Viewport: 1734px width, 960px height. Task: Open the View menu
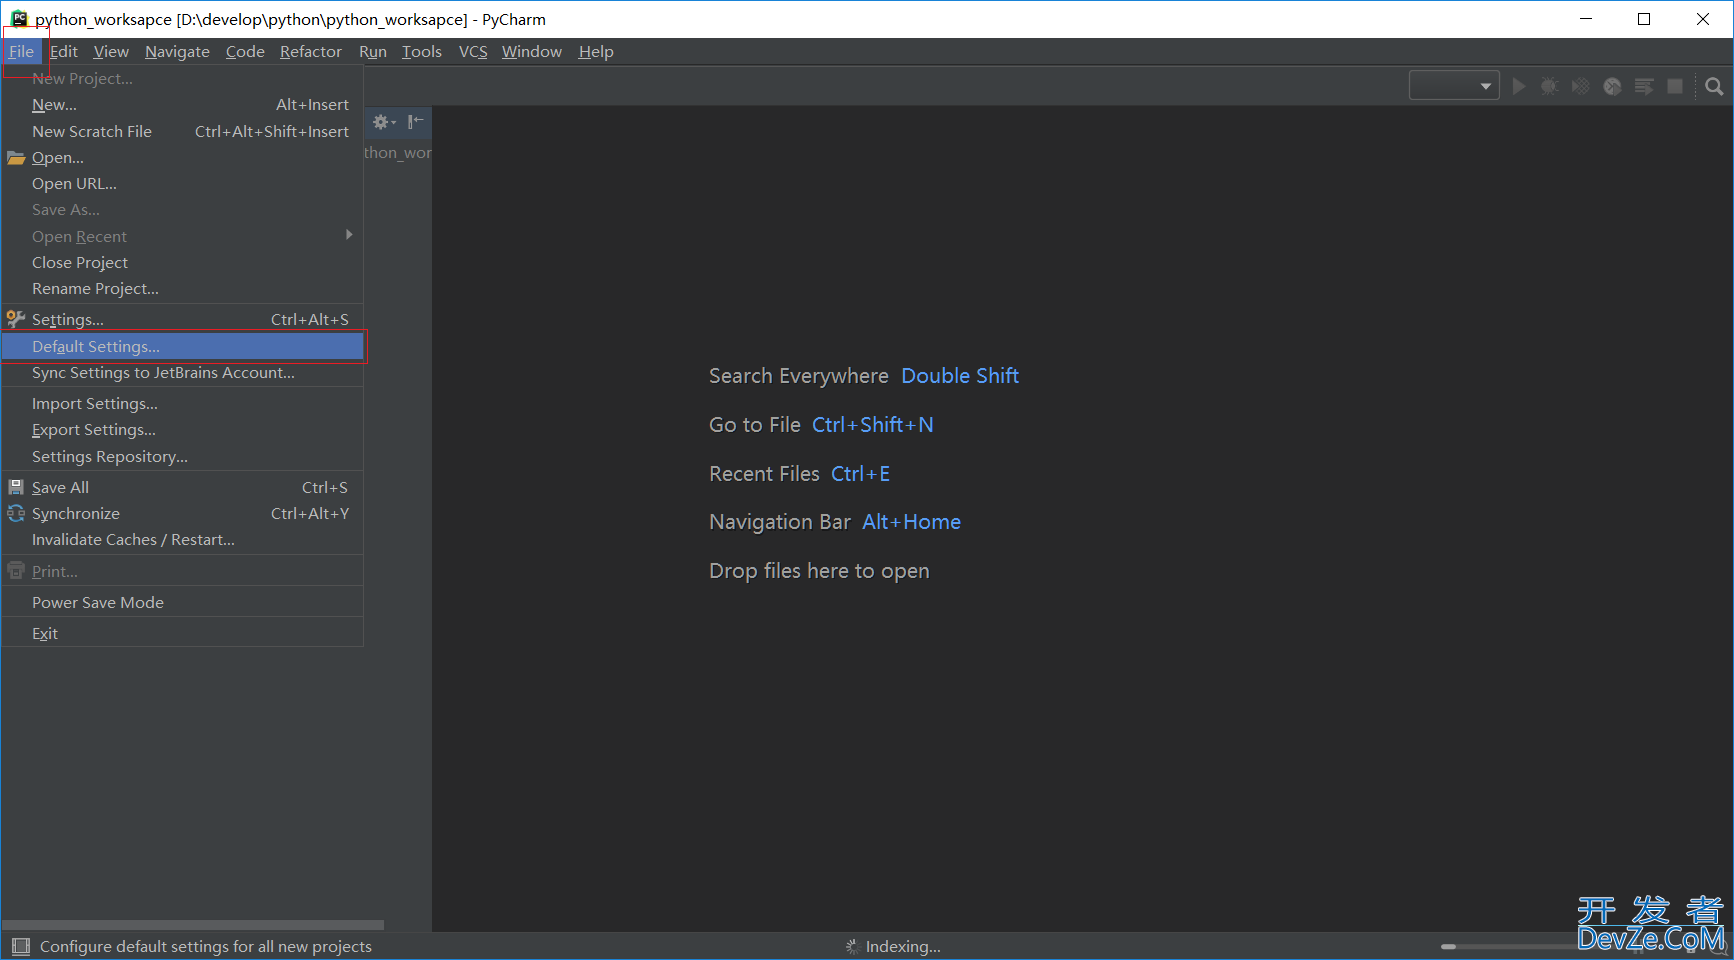point(111,51)
